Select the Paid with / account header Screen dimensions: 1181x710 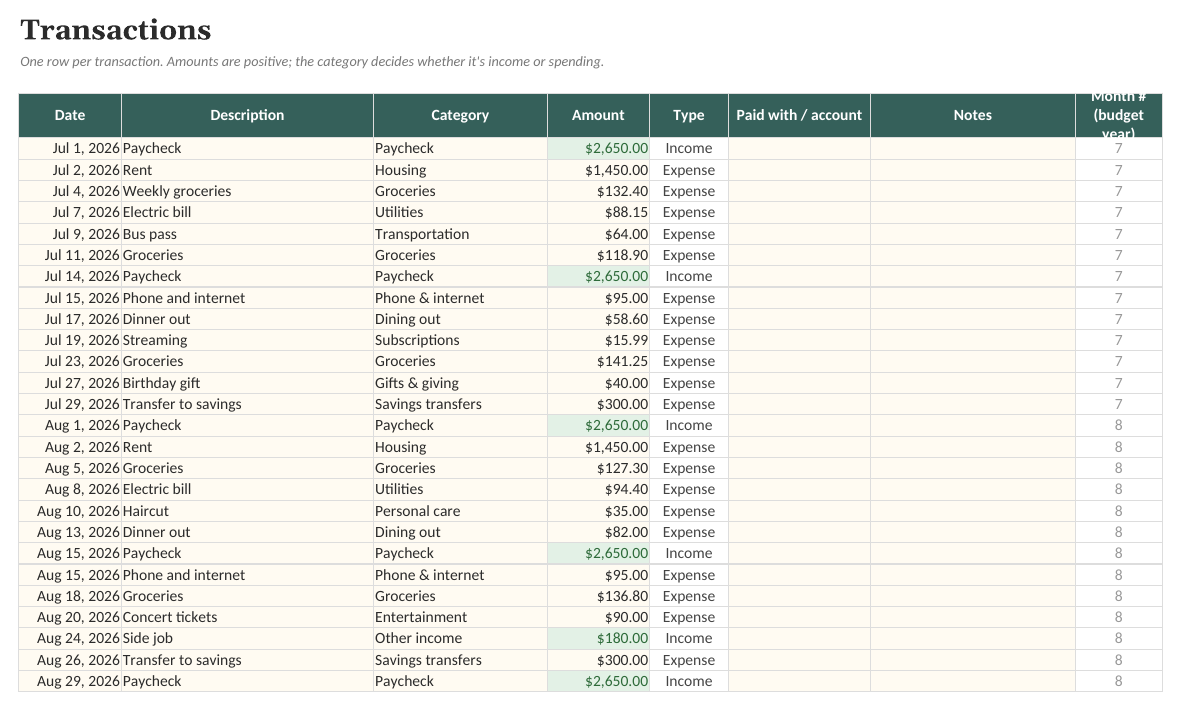coord(799,115)
